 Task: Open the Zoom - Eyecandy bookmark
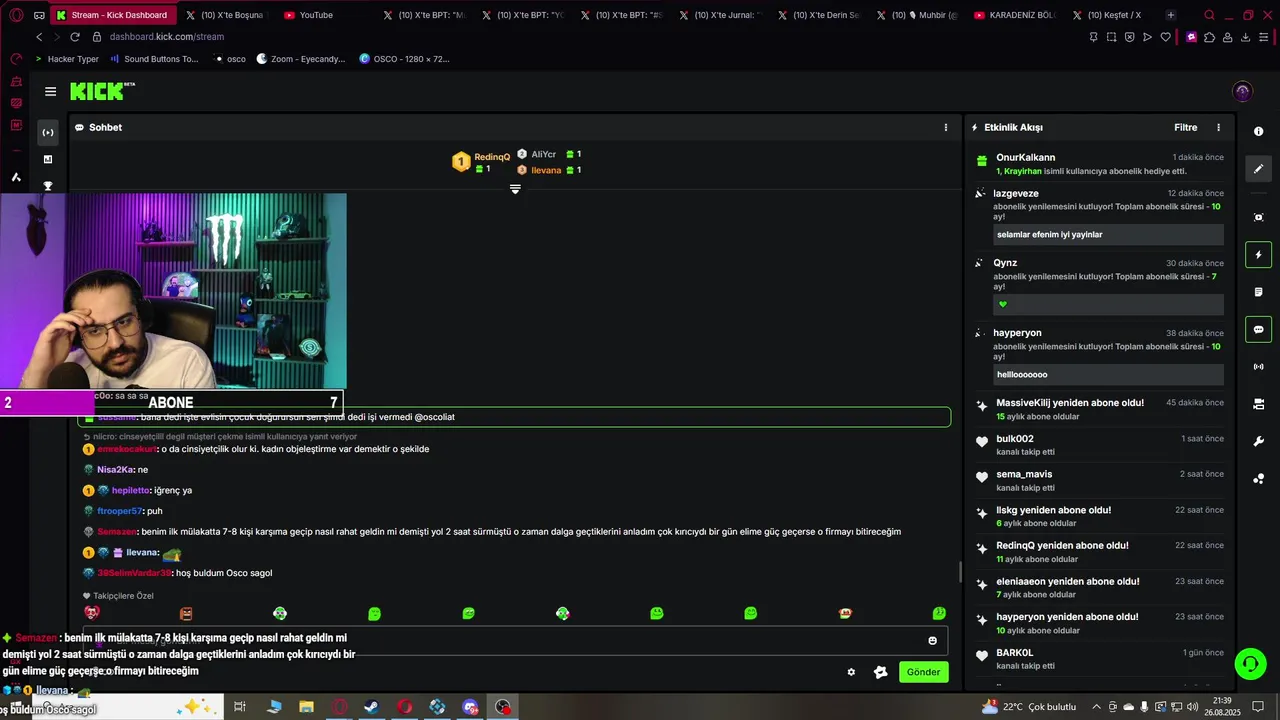[x=301, y=59]
